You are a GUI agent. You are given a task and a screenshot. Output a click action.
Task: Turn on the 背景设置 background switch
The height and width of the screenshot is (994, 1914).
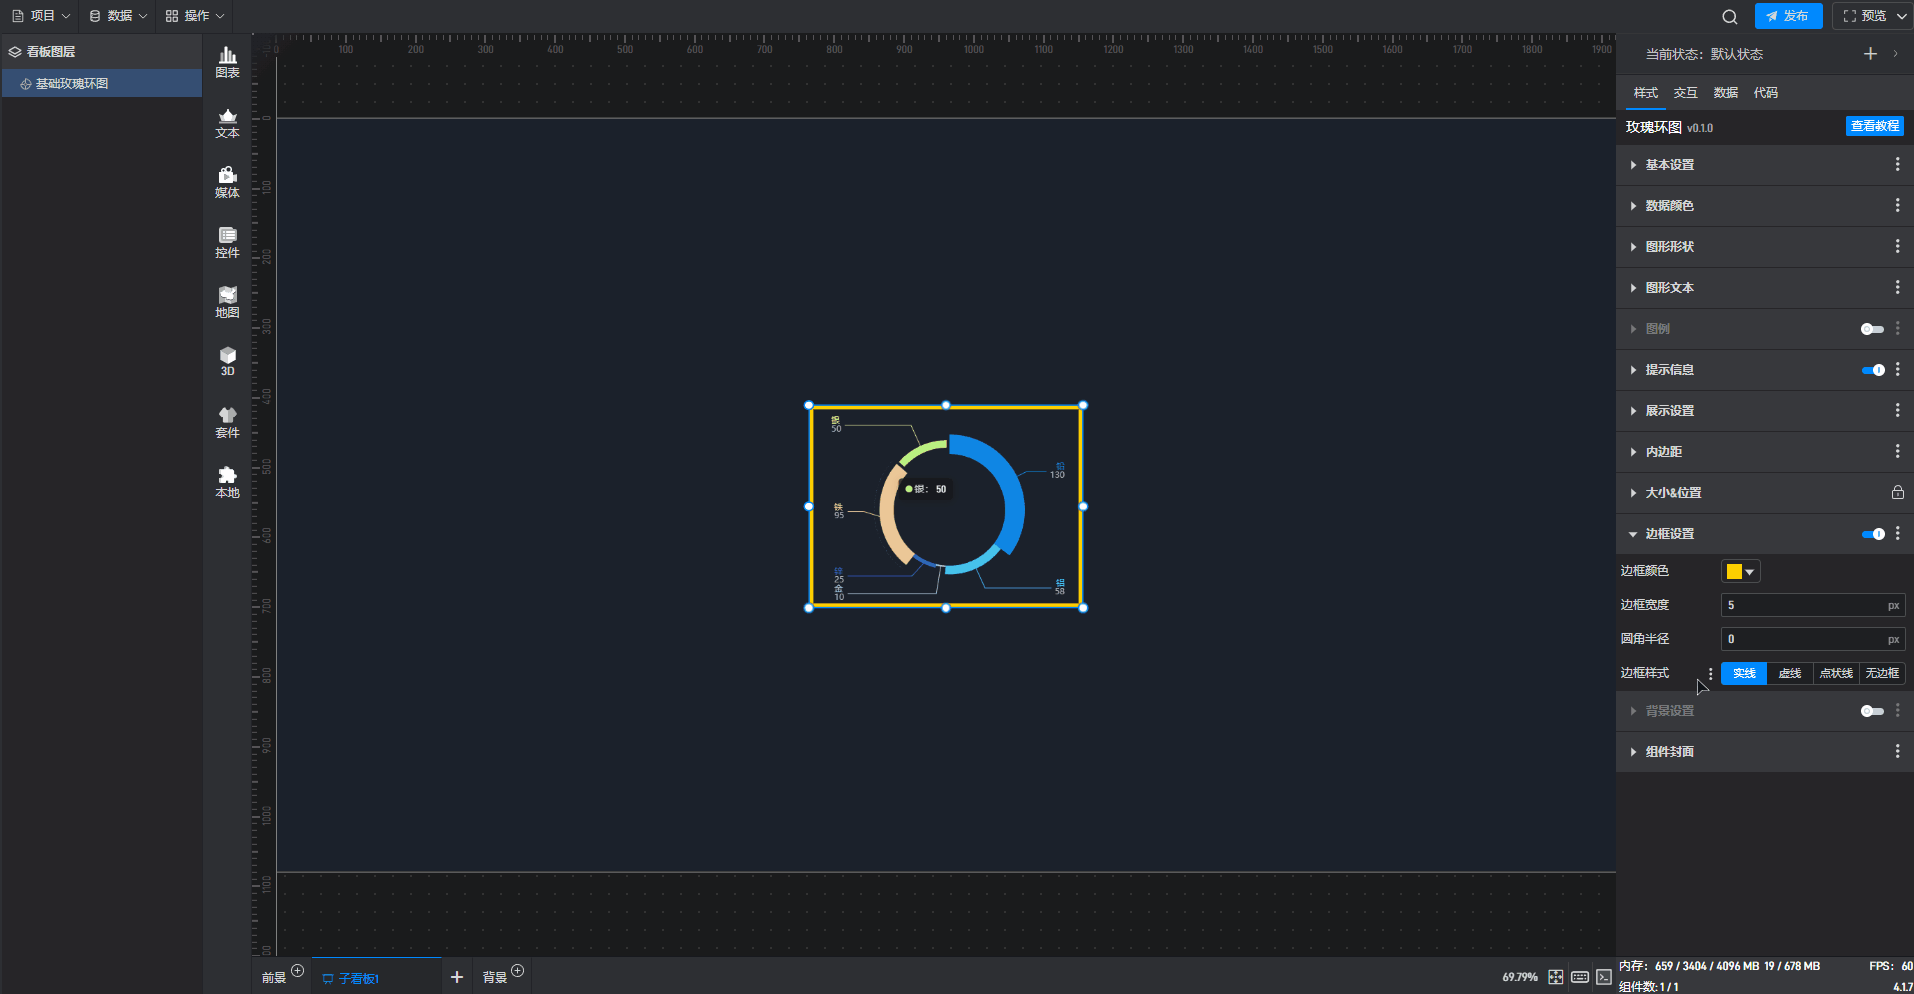pos(1872,711)
